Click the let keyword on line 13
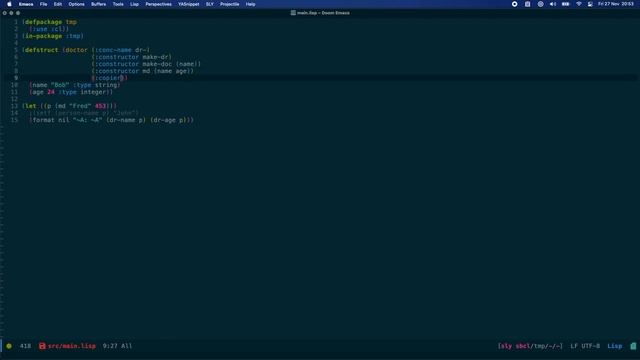 pyautogui.click(x=31, y=106)
